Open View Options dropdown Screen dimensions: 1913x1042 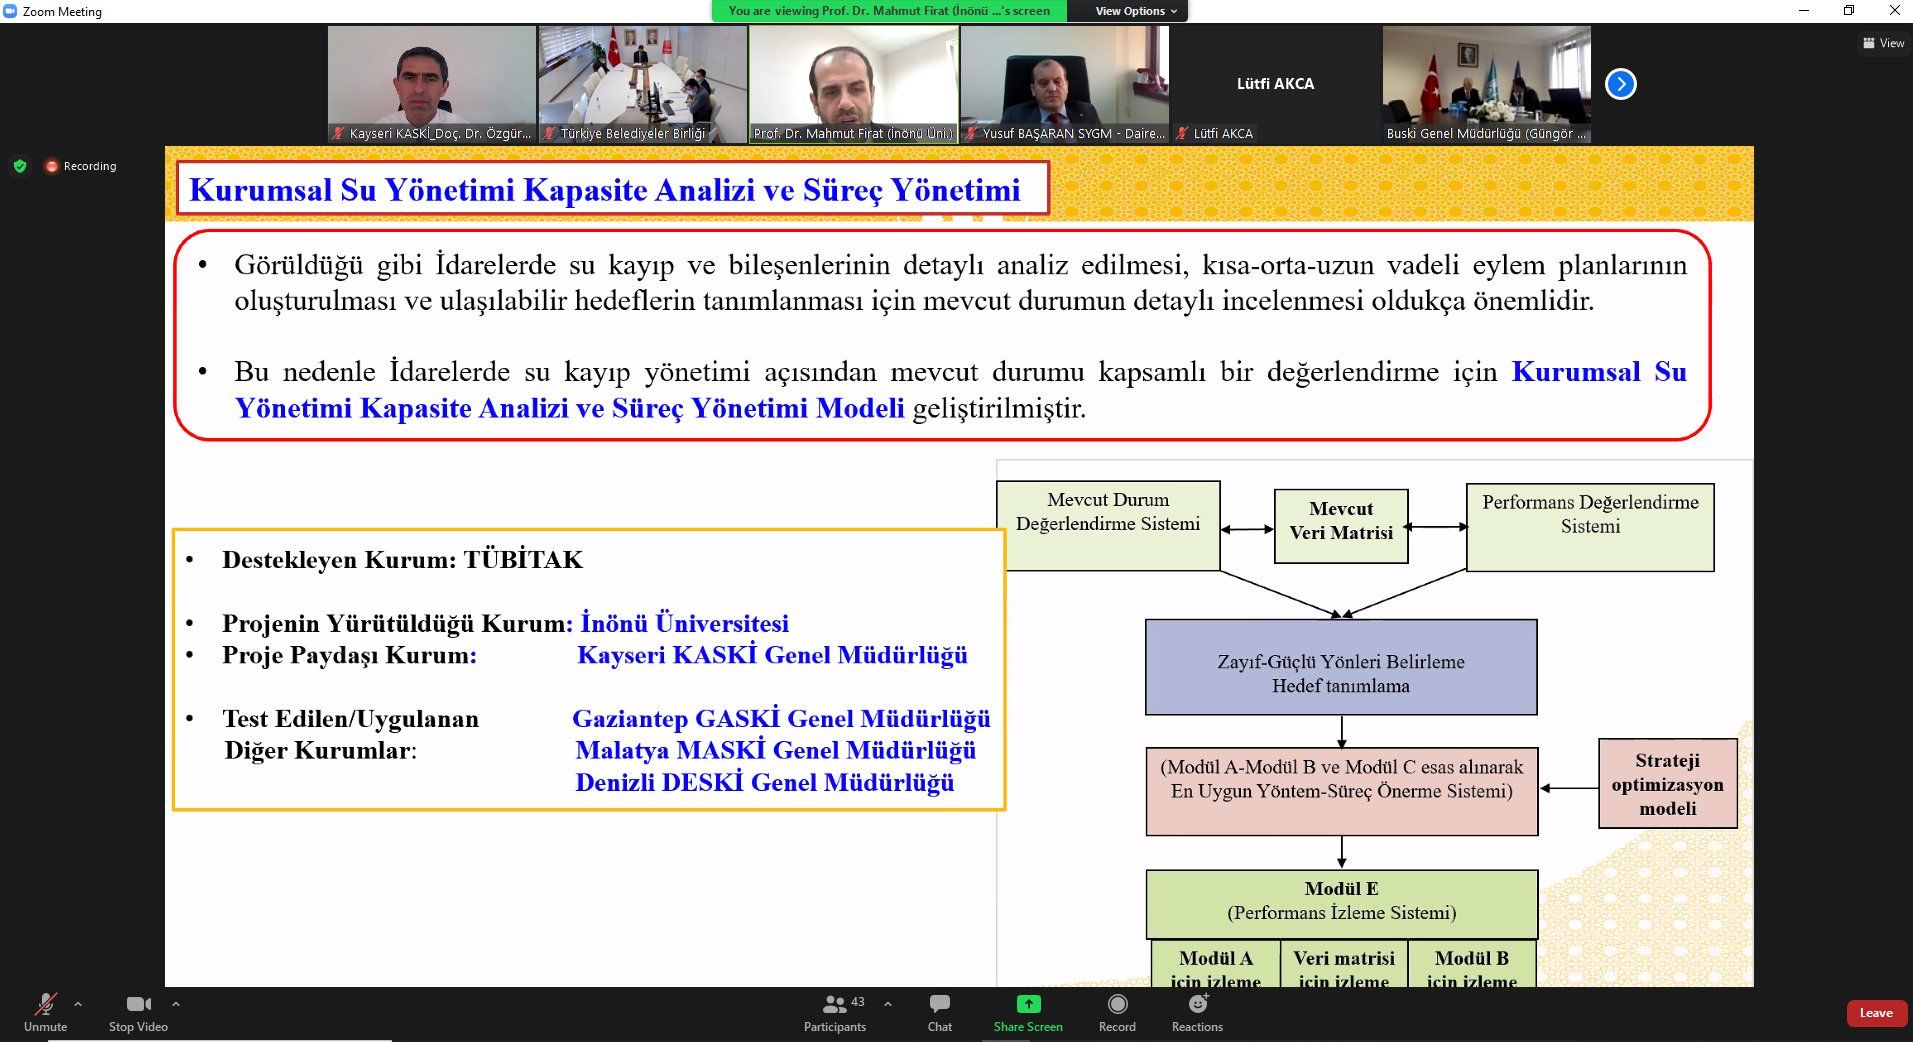click(x=1135, y=11)
